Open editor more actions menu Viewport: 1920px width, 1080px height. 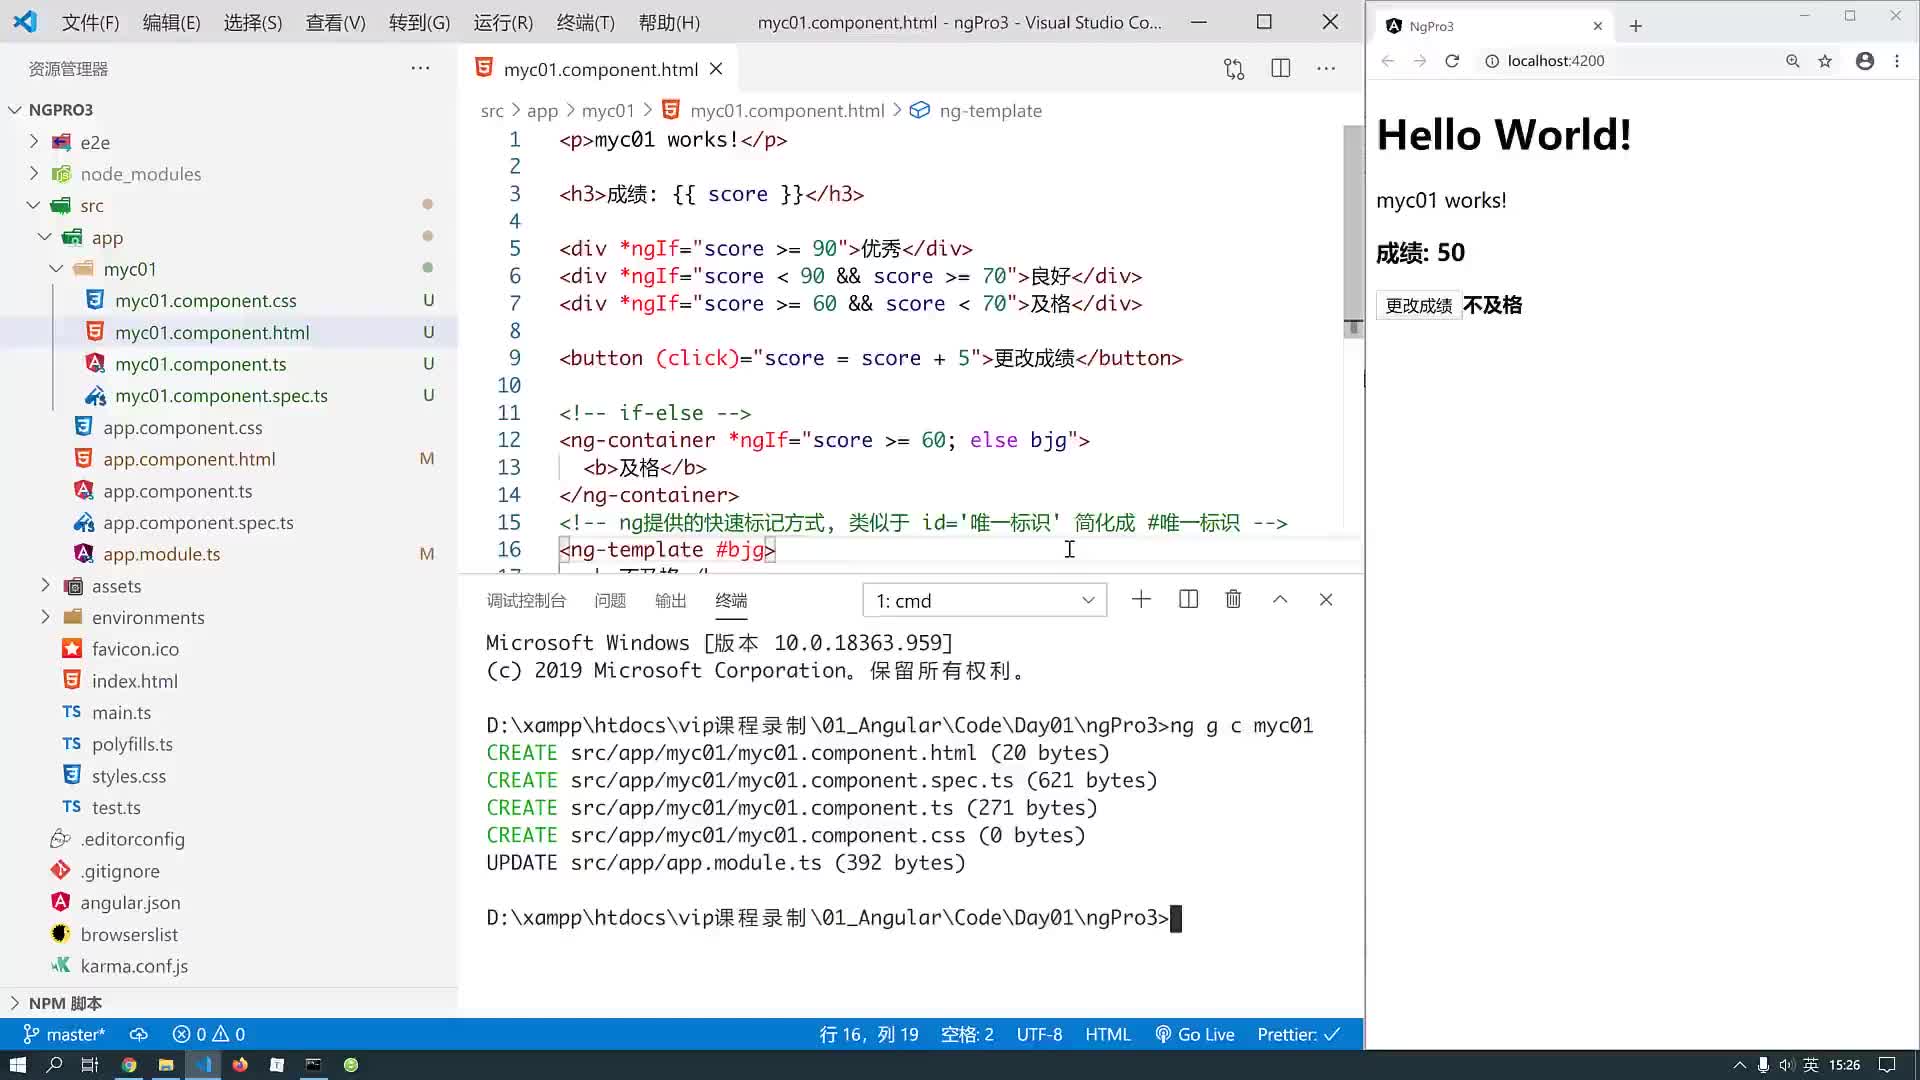1326,68
